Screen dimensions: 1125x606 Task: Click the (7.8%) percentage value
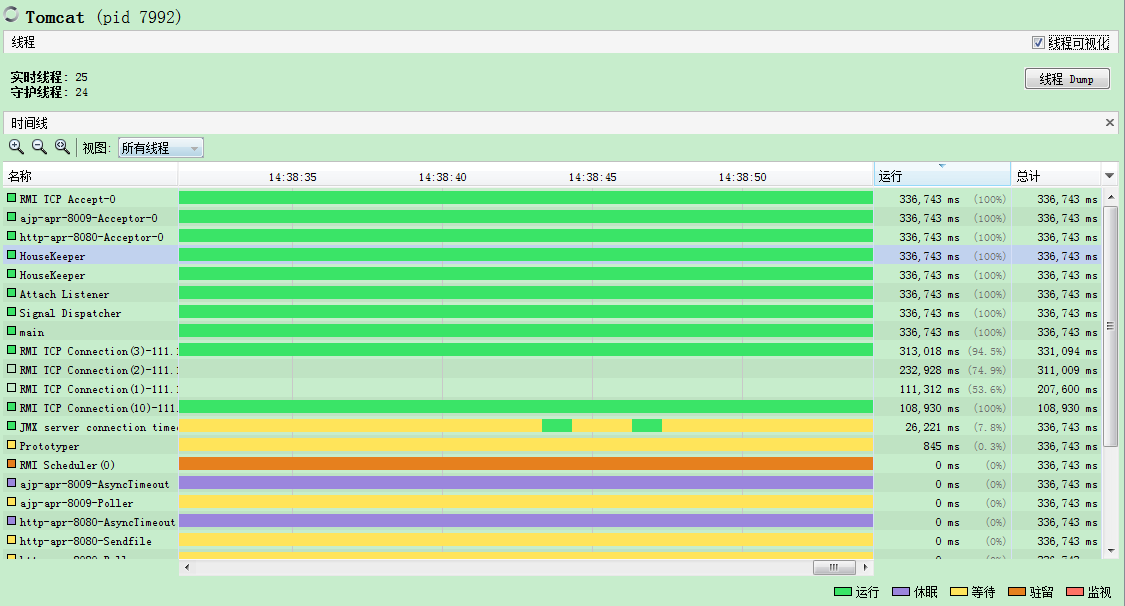pyautogui.click(x=989, y=427)
